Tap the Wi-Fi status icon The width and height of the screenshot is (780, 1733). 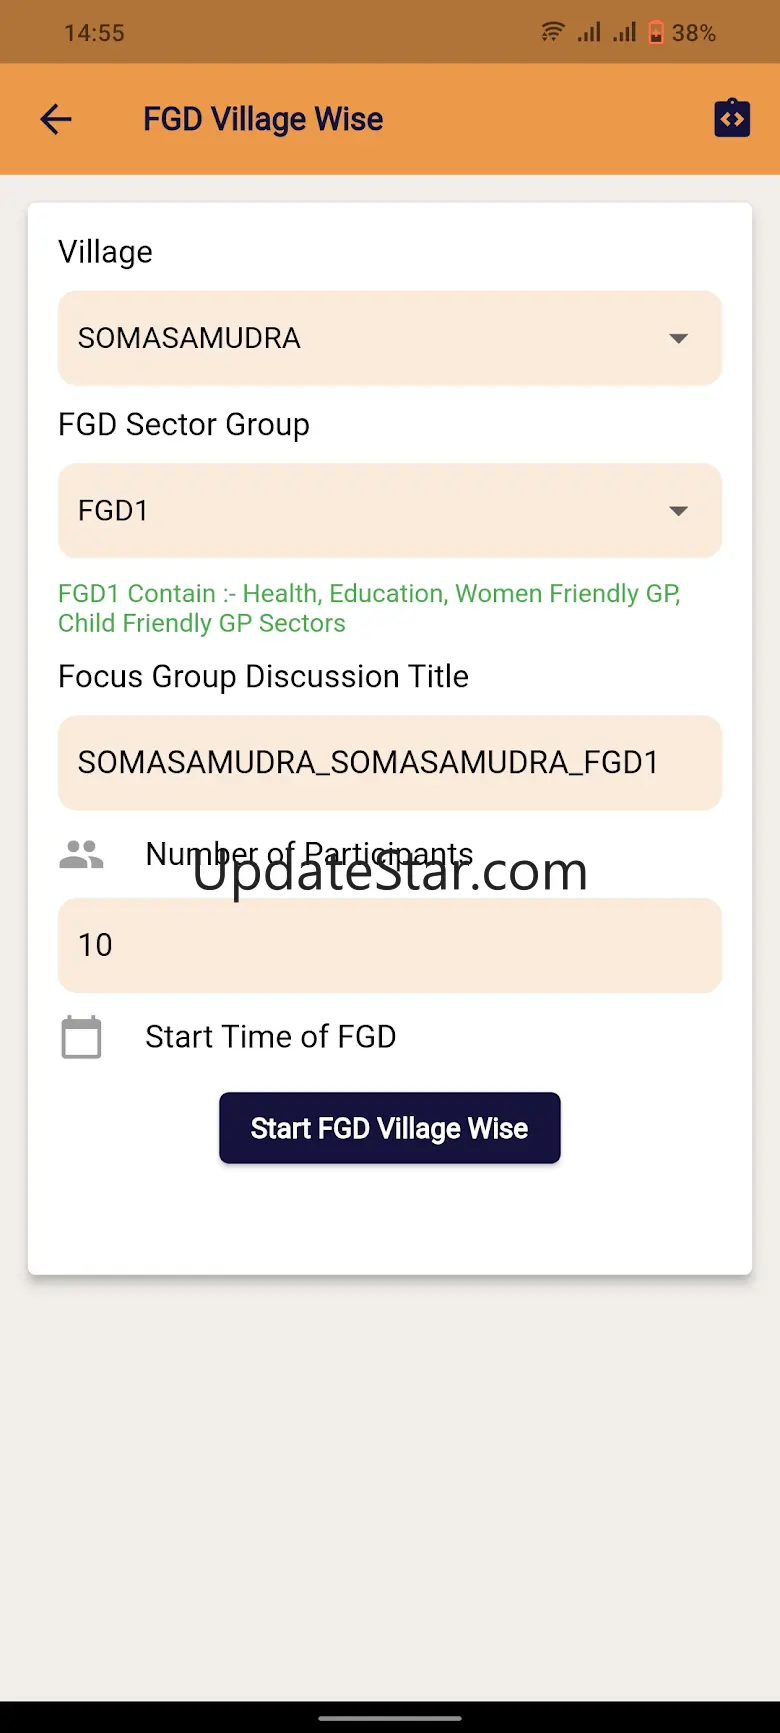pos(552,32)
